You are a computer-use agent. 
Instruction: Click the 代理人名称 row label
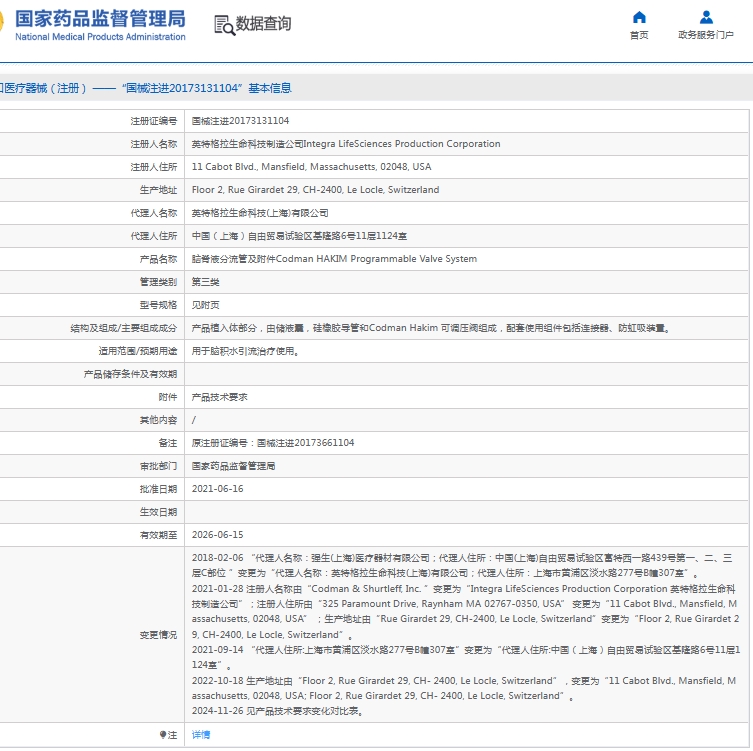pyautogui.click(x=154, y=213)
